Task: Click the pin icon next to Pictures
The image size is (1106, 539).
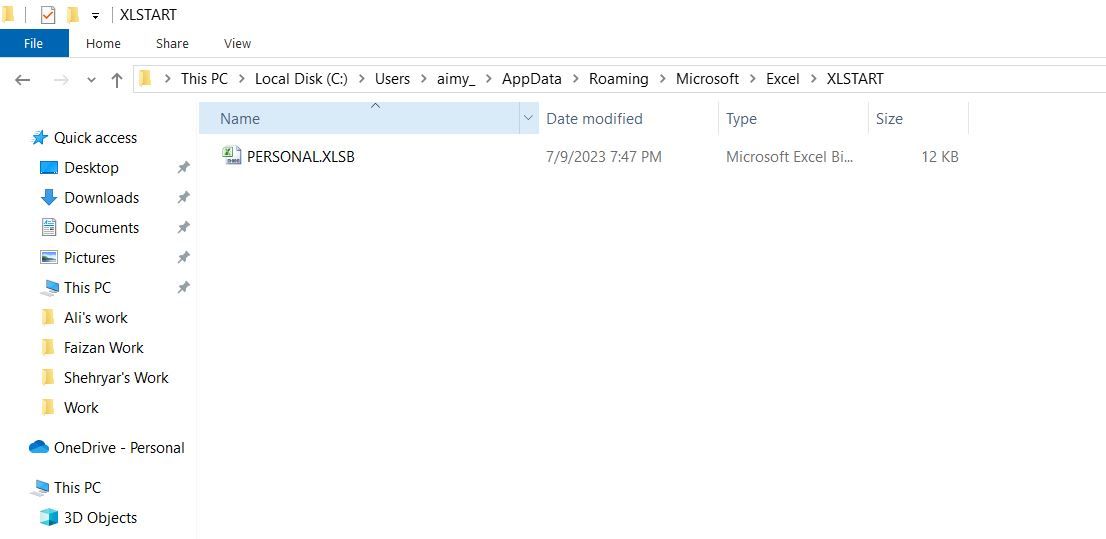Action: (x=183, y=258)
